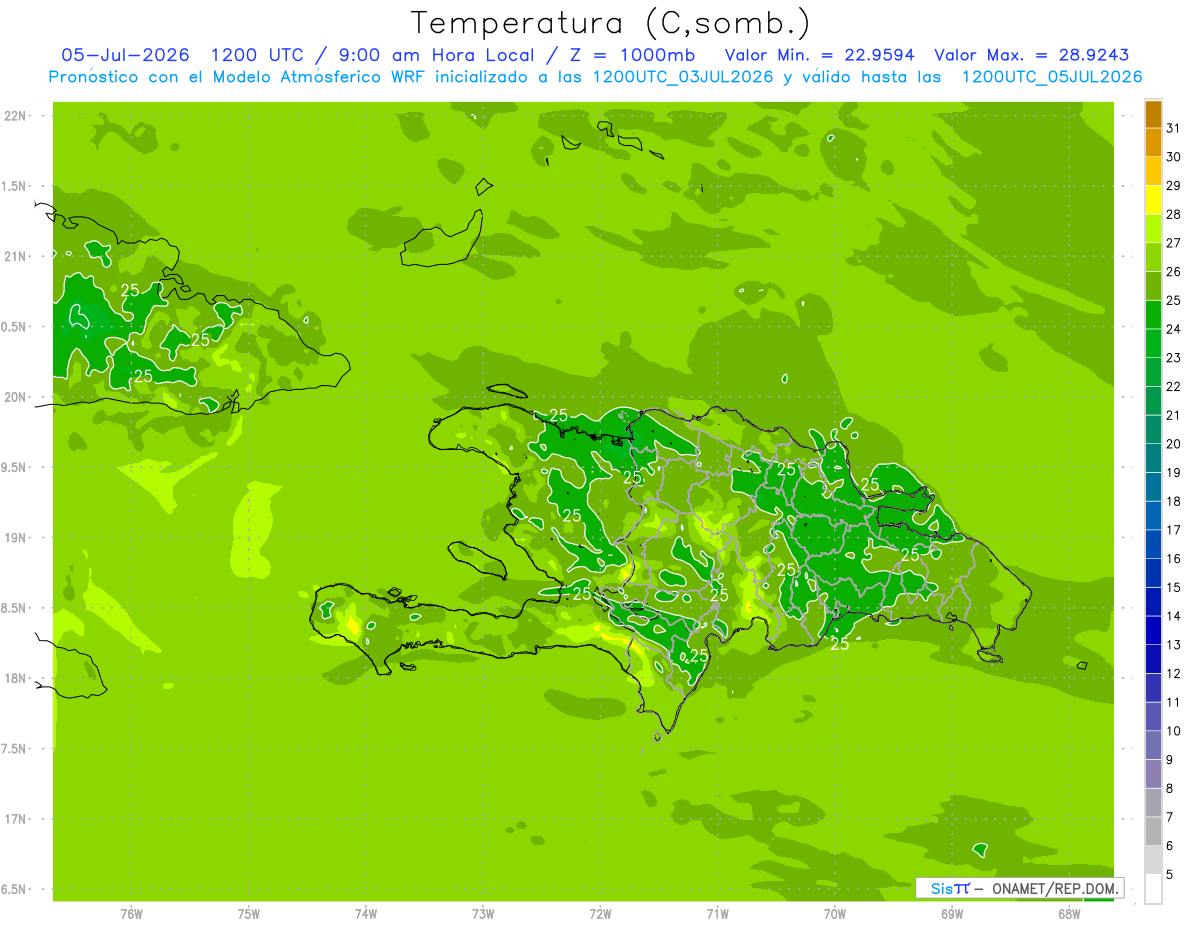This screenshot has width=1200, height=927.
Task: Click the '73W' longitude label
Action: coord(483,913)
